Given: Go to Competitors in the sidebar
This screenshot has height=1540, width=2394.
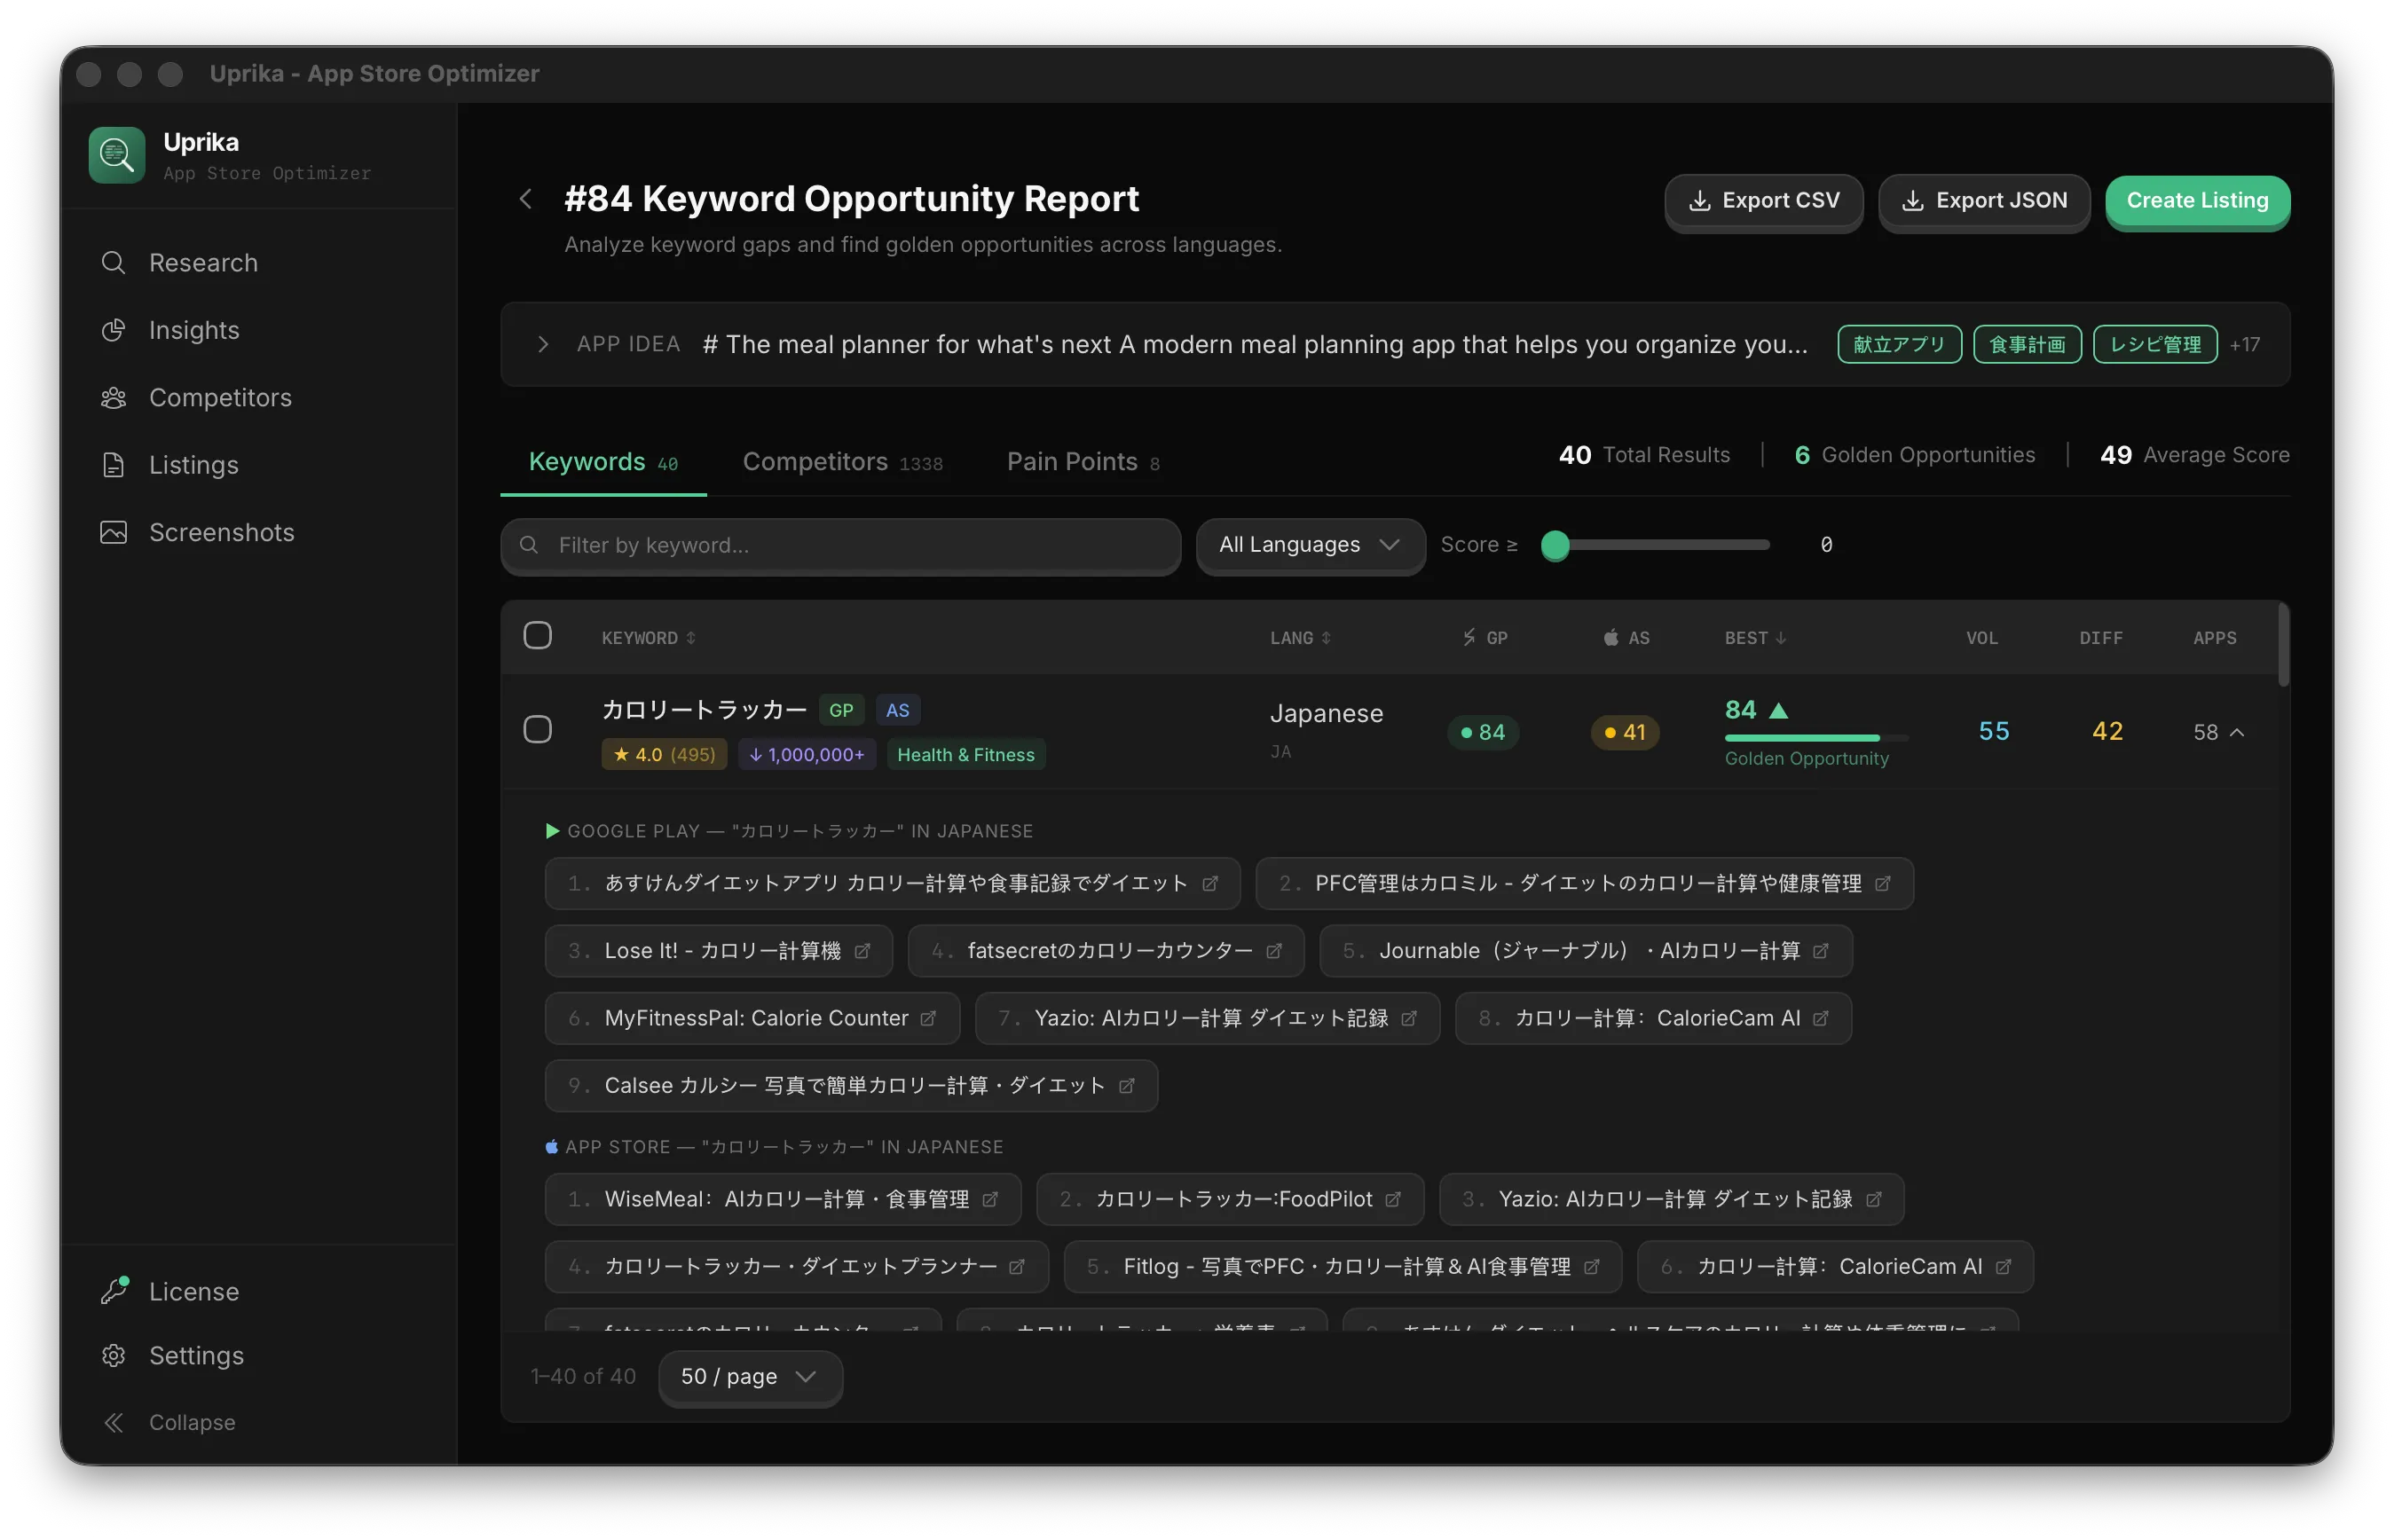Looking at the screenshot, I should coord(259,398).
